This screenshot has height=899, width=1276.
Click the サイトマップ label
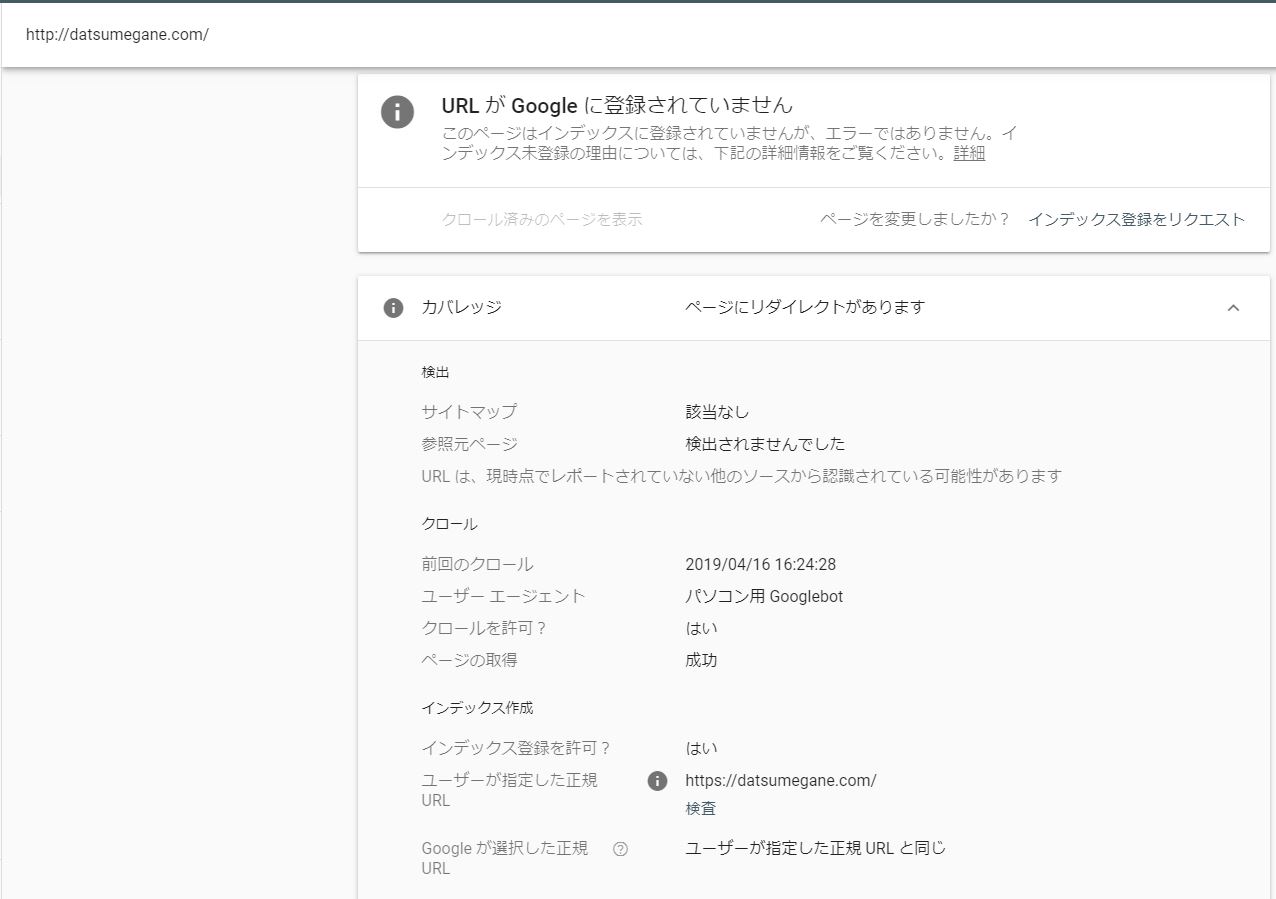point(469,411)
